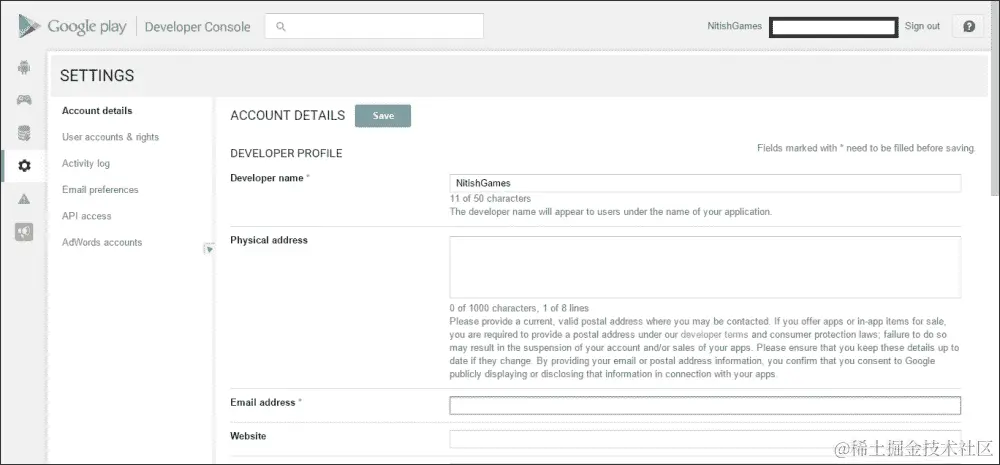The width and height of the screenshot is (1000, 465).
Task: Open Alerts warning triangle icon in sidebar
Action: click(x=24, y=199)
